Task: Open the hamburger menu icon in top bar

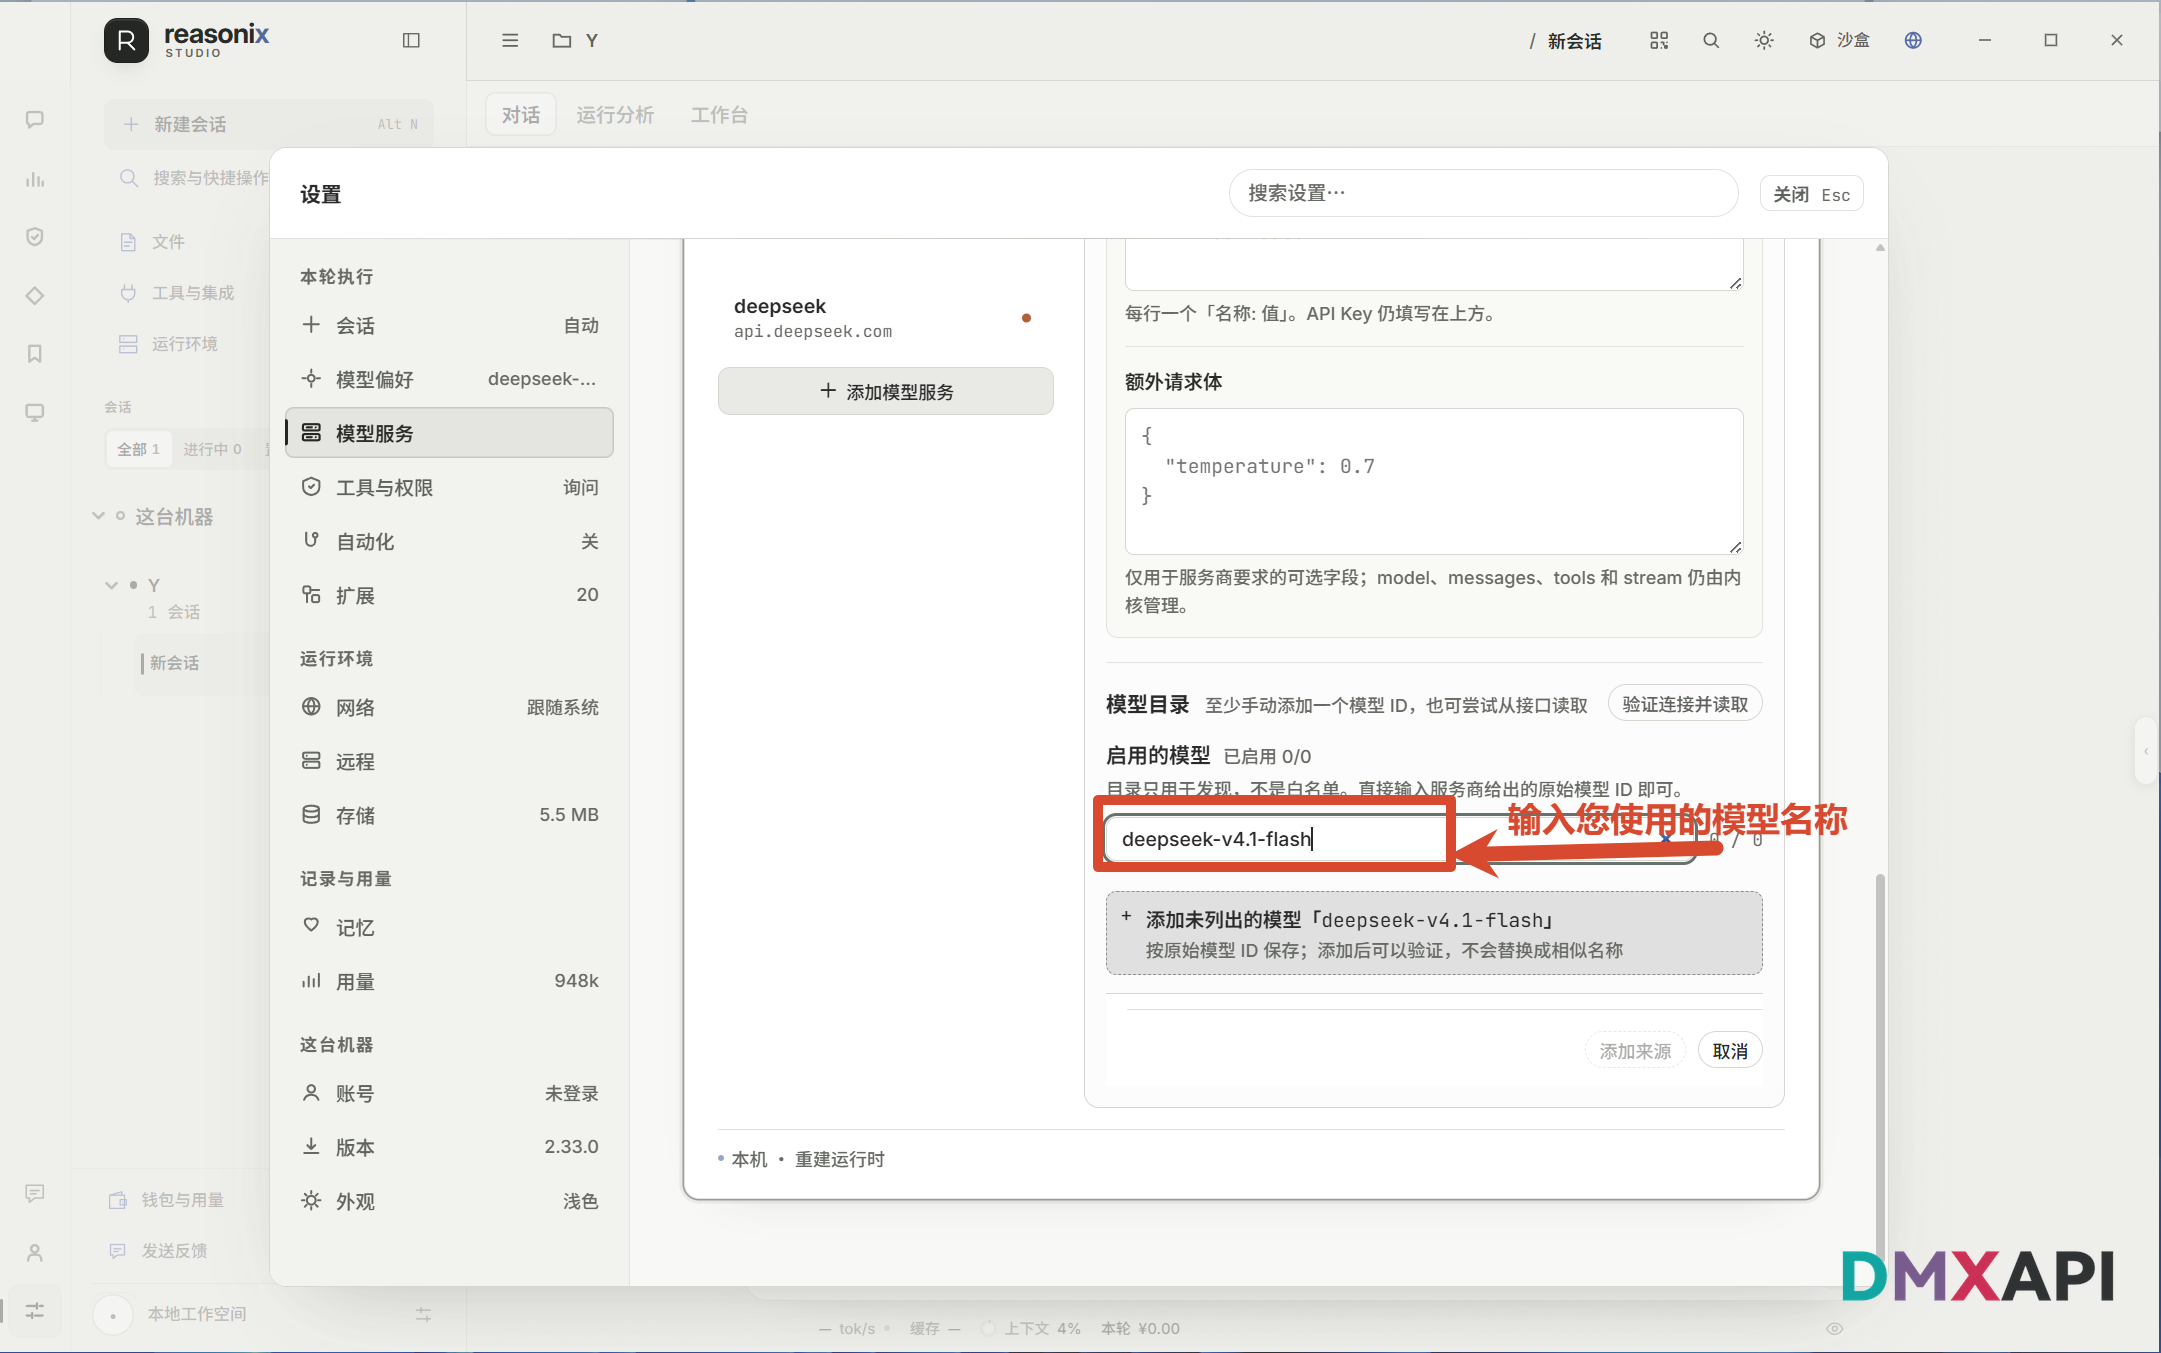Action: click(x=510, y=40)
